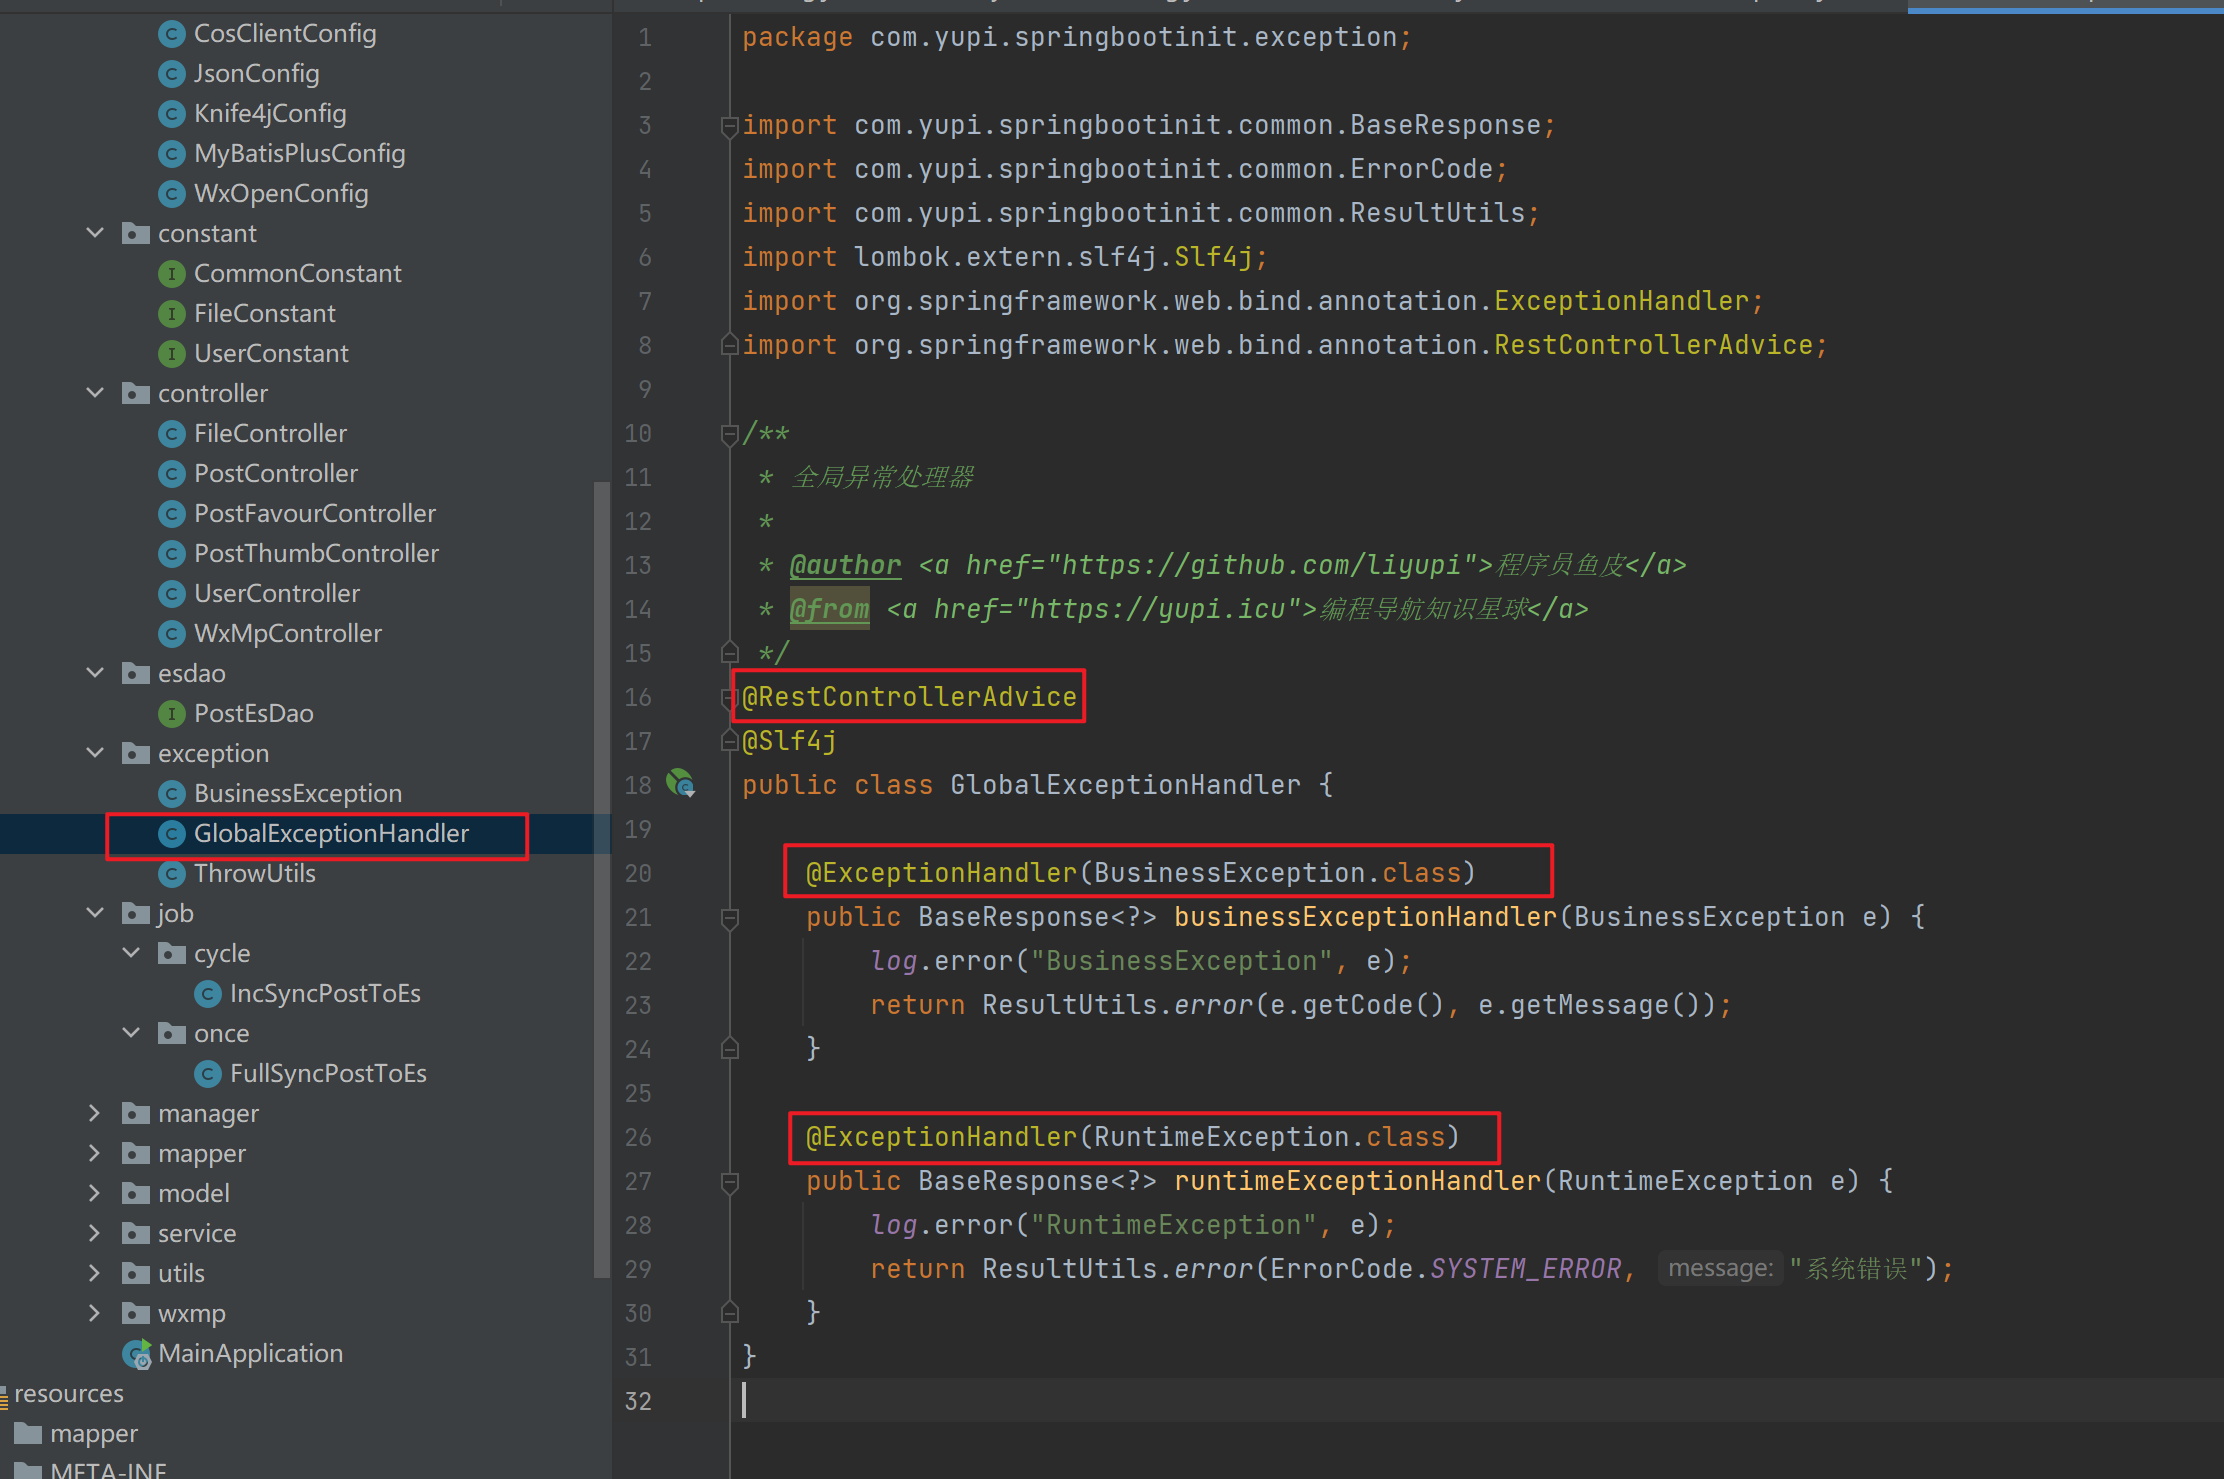The width and height of the screenshot is (2224, 1479).
Task: Click the MainApplication run class icon
Action: pyautogui.click(x=137, y=1354)
